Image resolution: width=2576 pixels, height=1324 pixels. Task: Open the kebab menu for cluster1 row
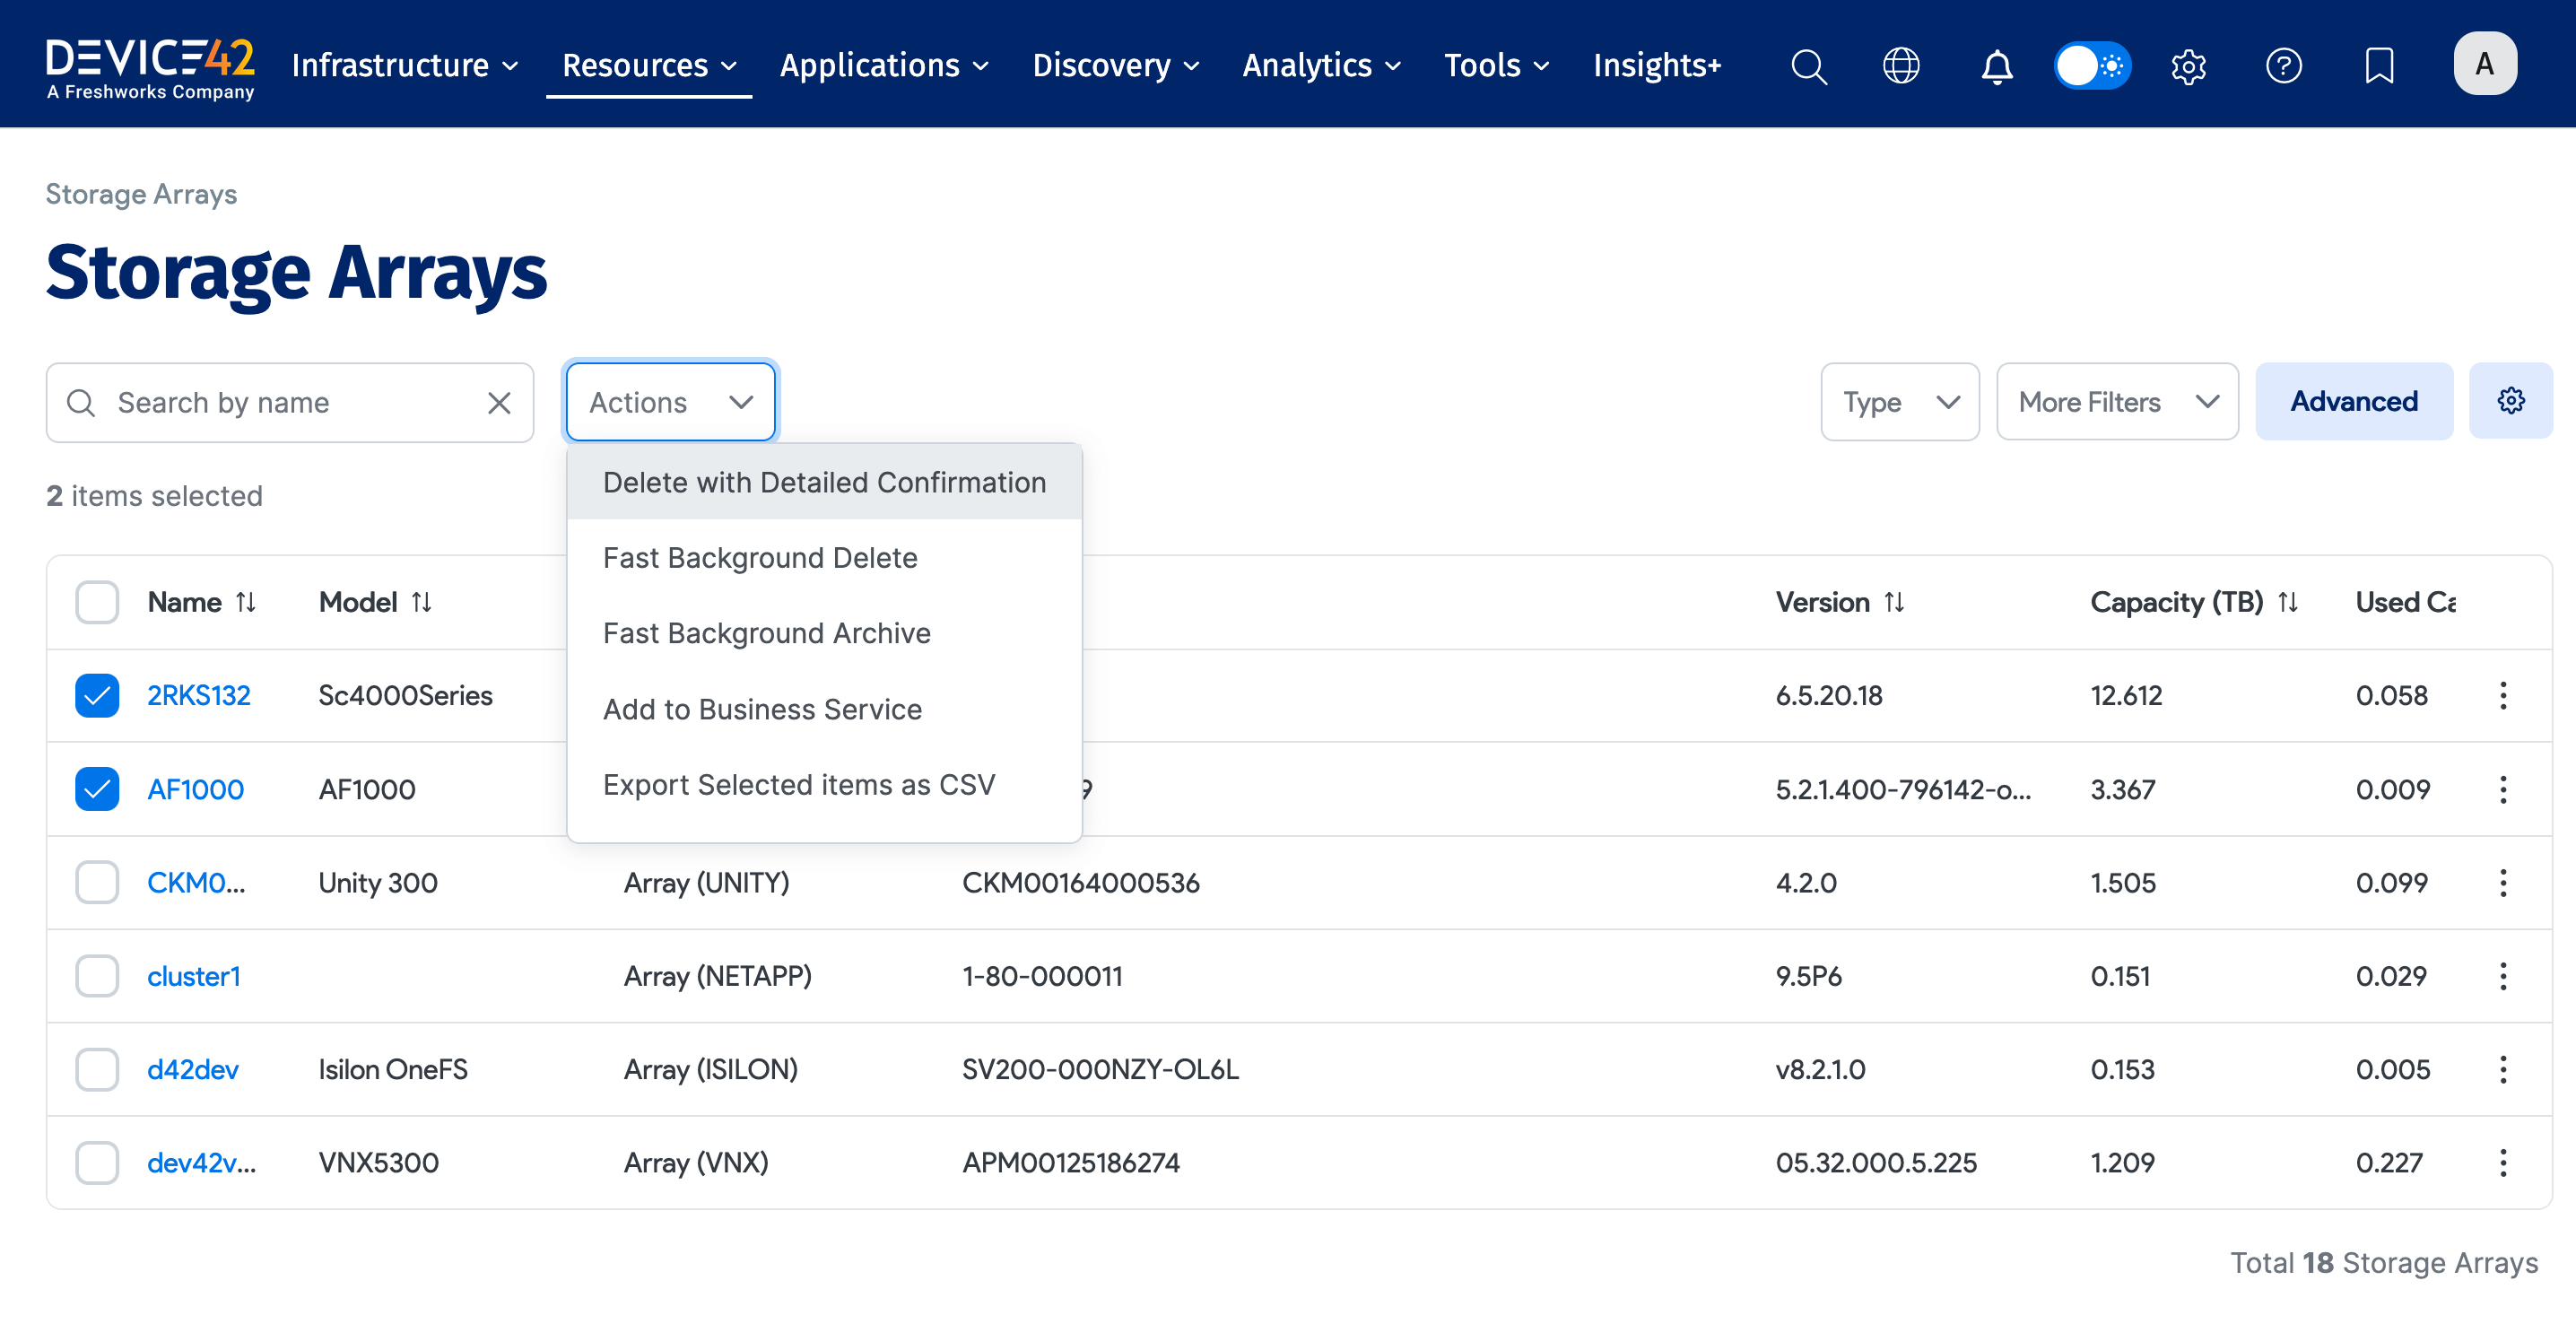tap(2504, 975)
